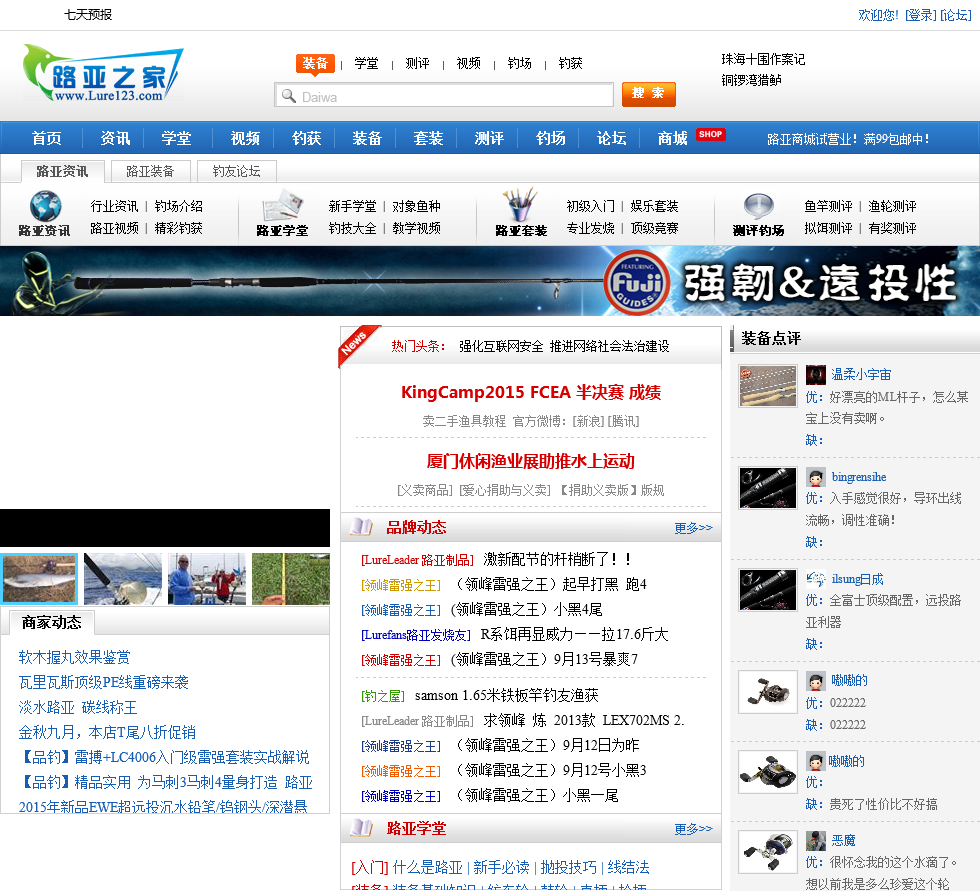Open 厦门休闲渔业展助推水上运动 headline
This screenshot has width=980, height=891.
tap(531, 462)
